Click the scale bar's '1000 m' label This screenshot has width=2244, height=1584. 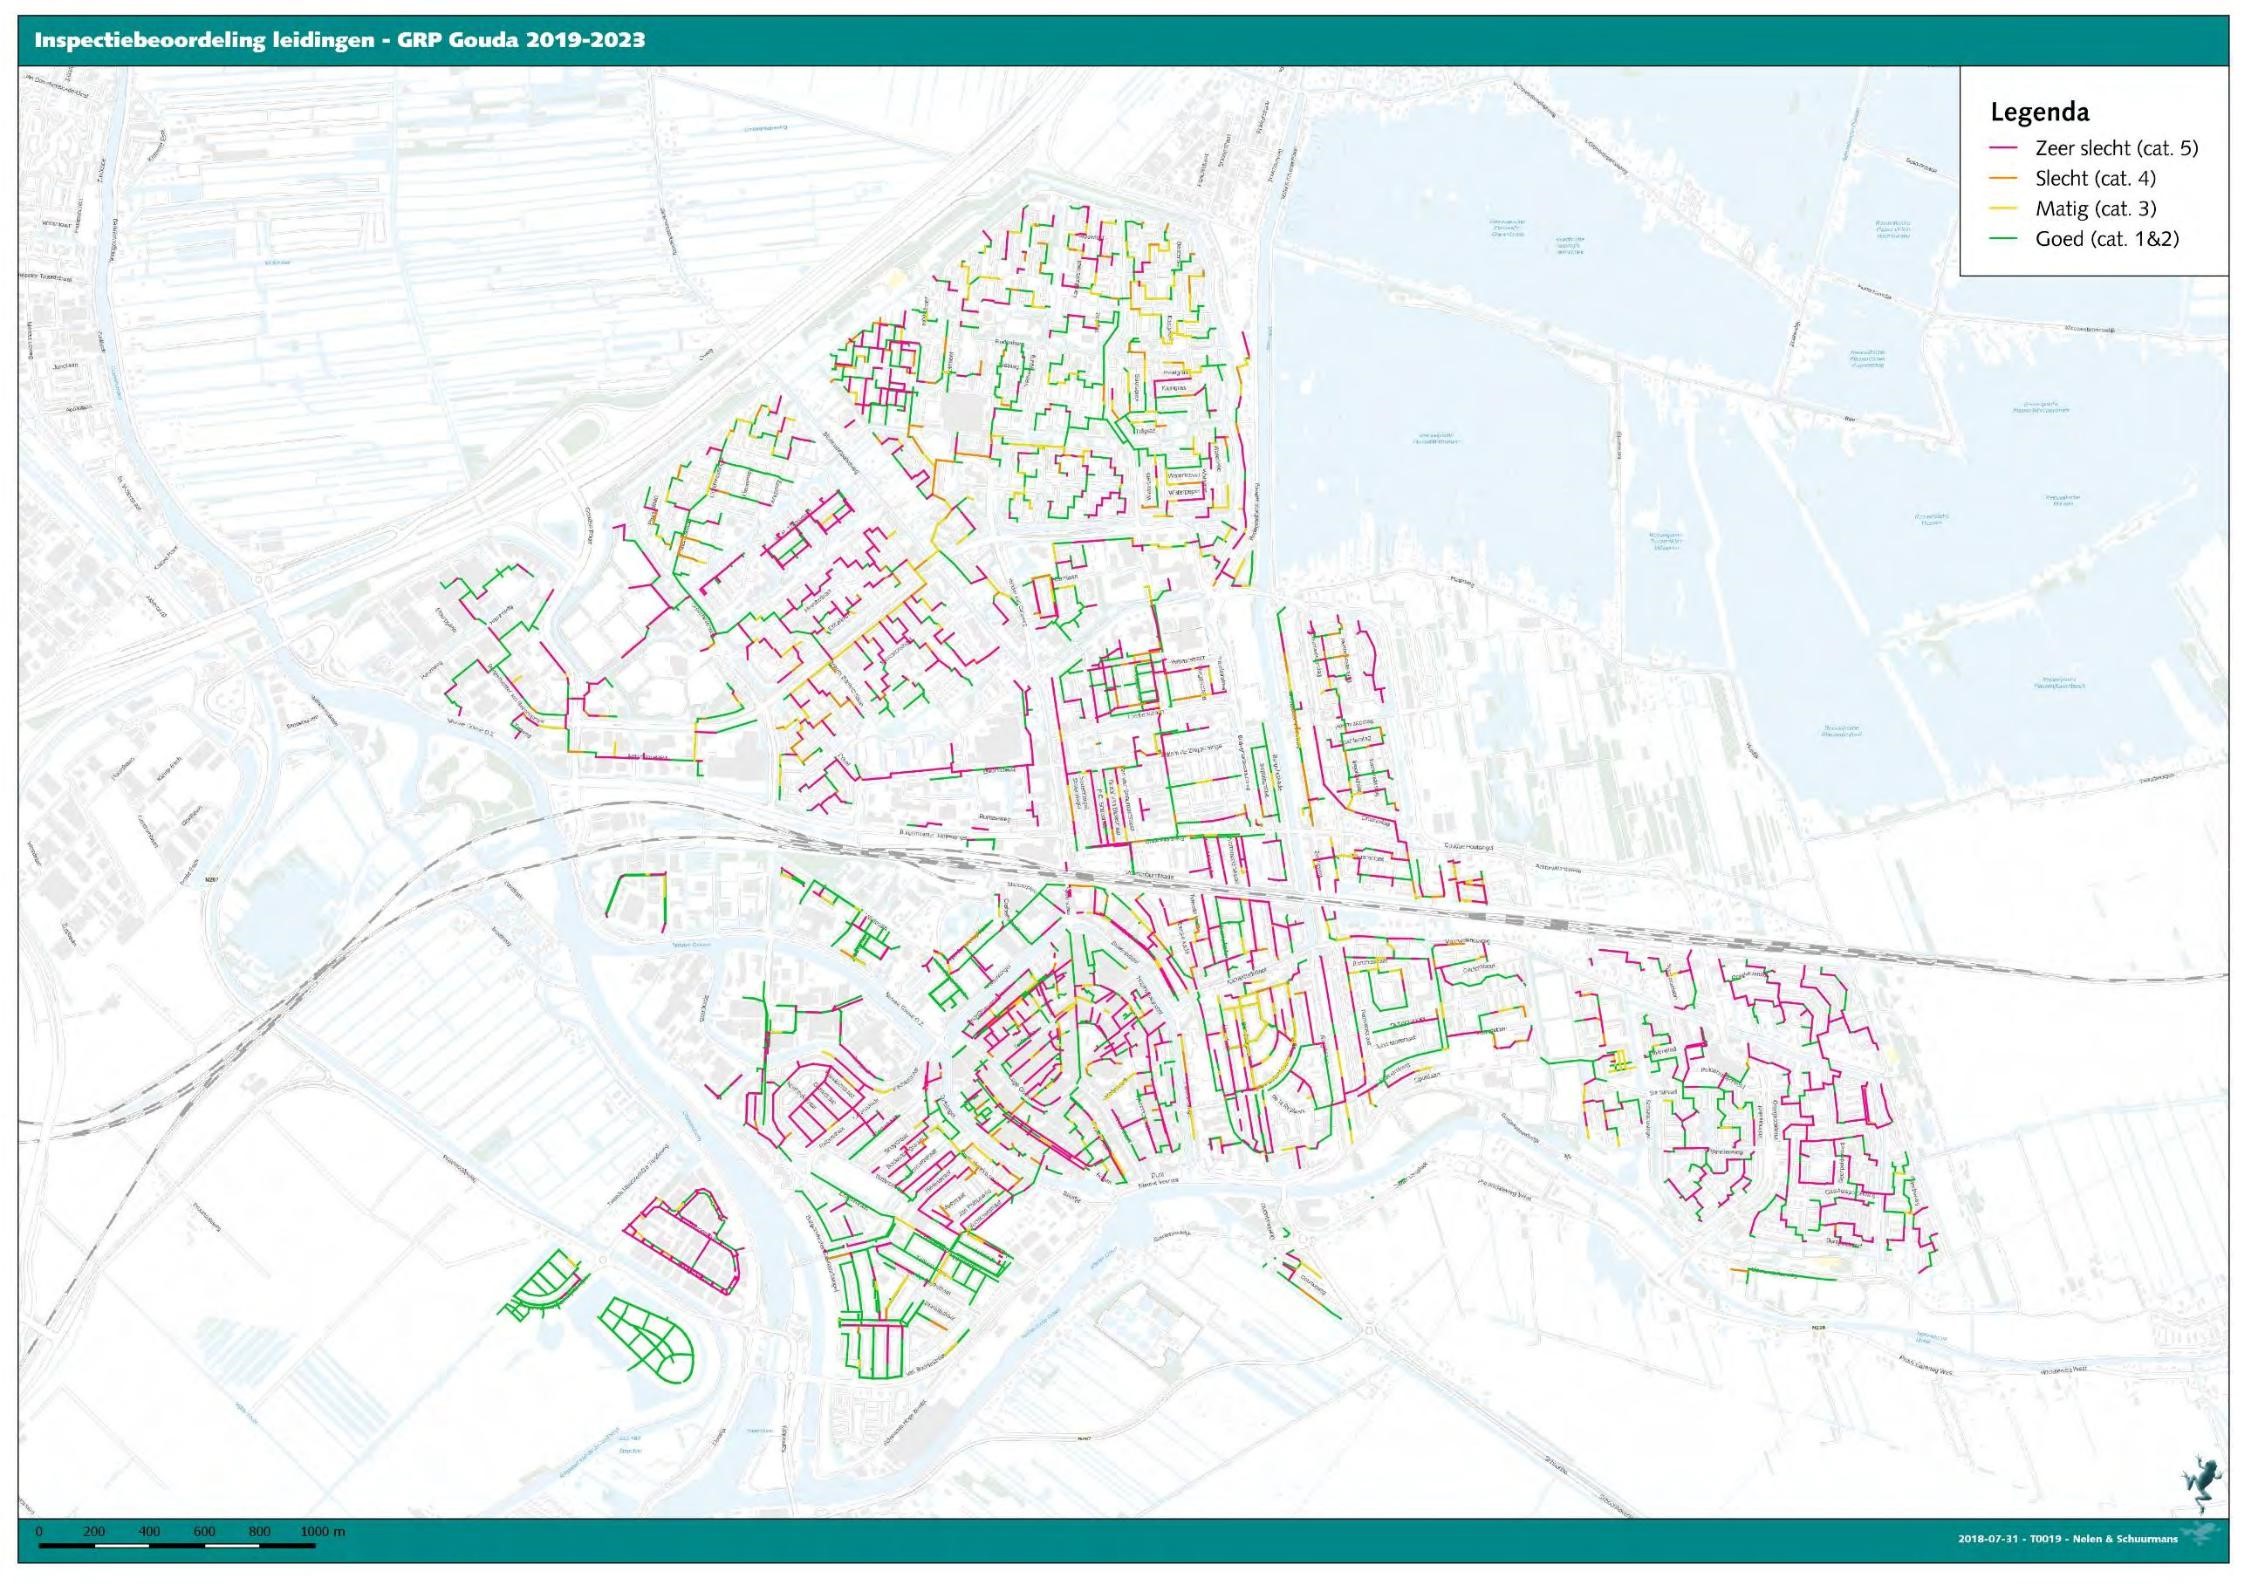coord(322,1531)
